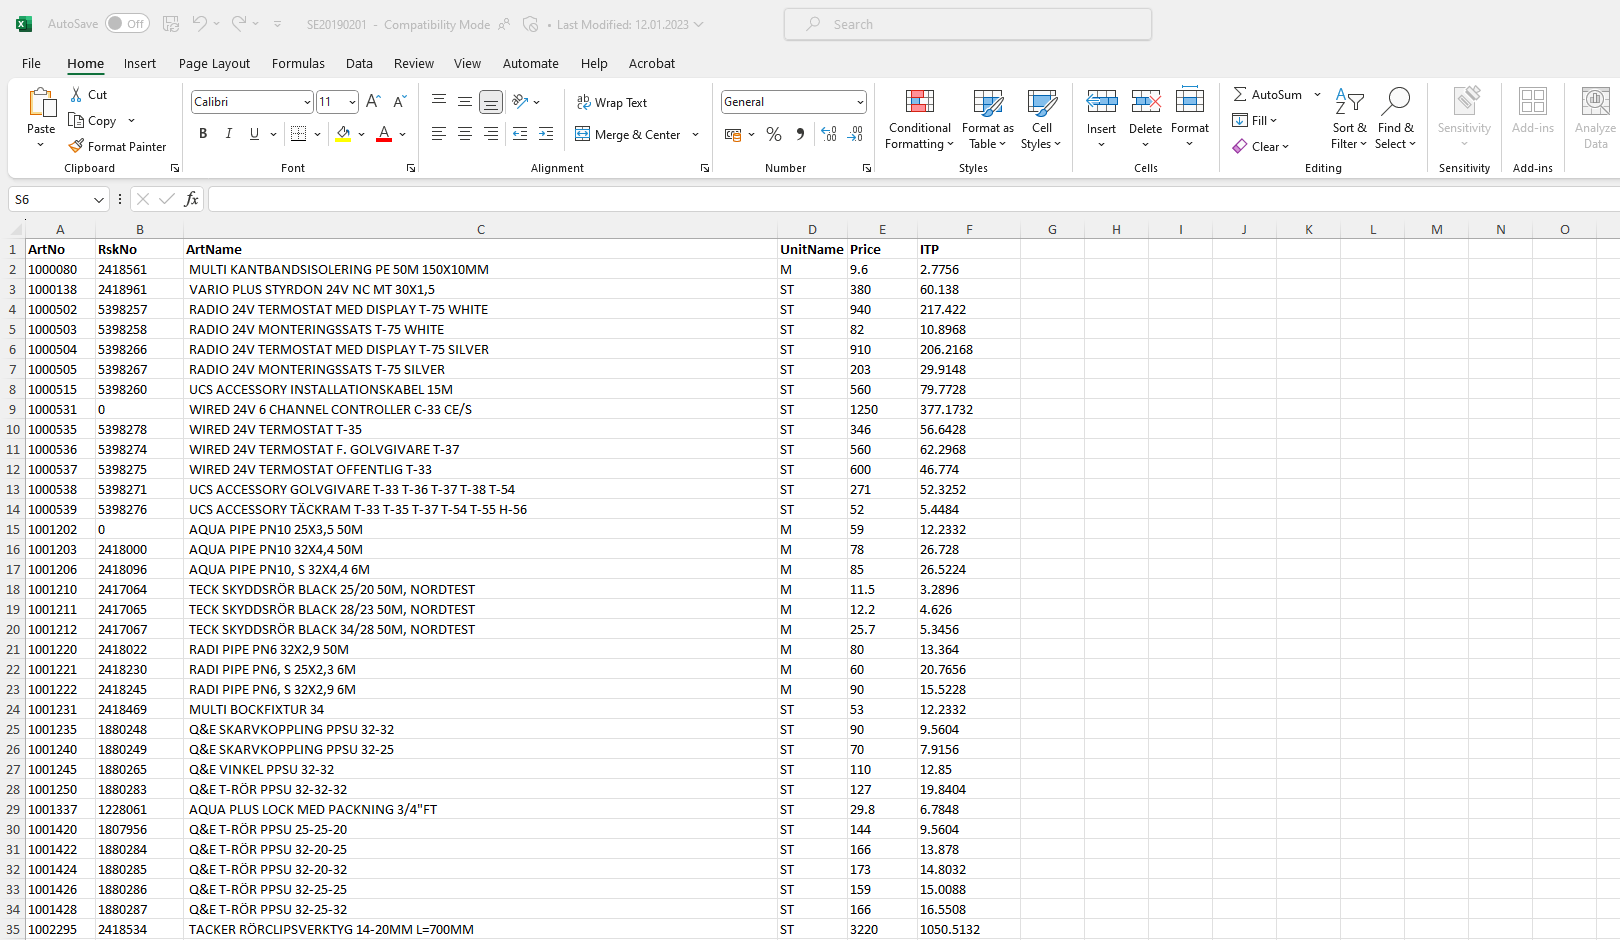Viewport: 1620px width, 940px height.
Task: Click the Insert Function fx icon
Action: tap(191, 199)
